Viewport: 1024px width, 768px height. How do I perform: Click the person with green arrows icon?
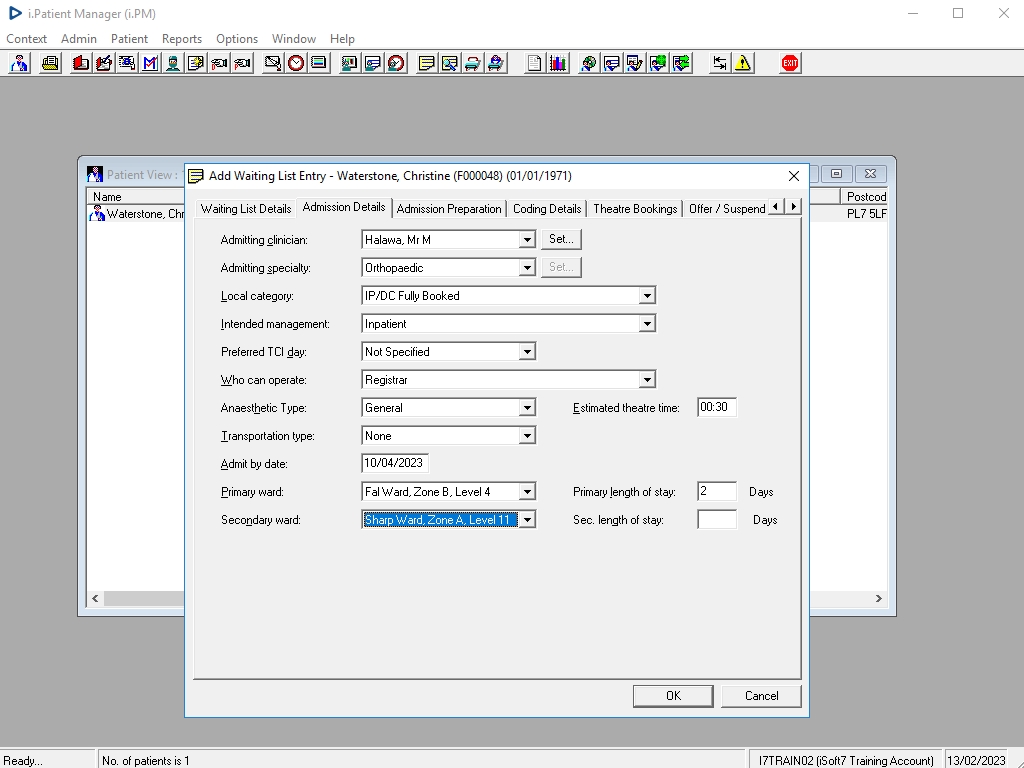[x=681, y=63]
